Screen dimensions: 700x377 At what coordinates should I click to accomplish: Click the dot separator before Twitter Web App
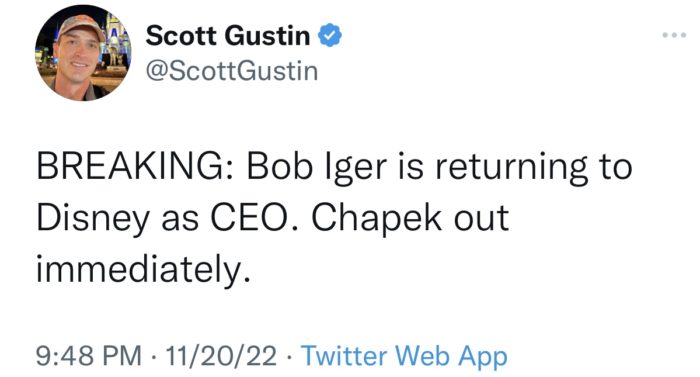289,357
